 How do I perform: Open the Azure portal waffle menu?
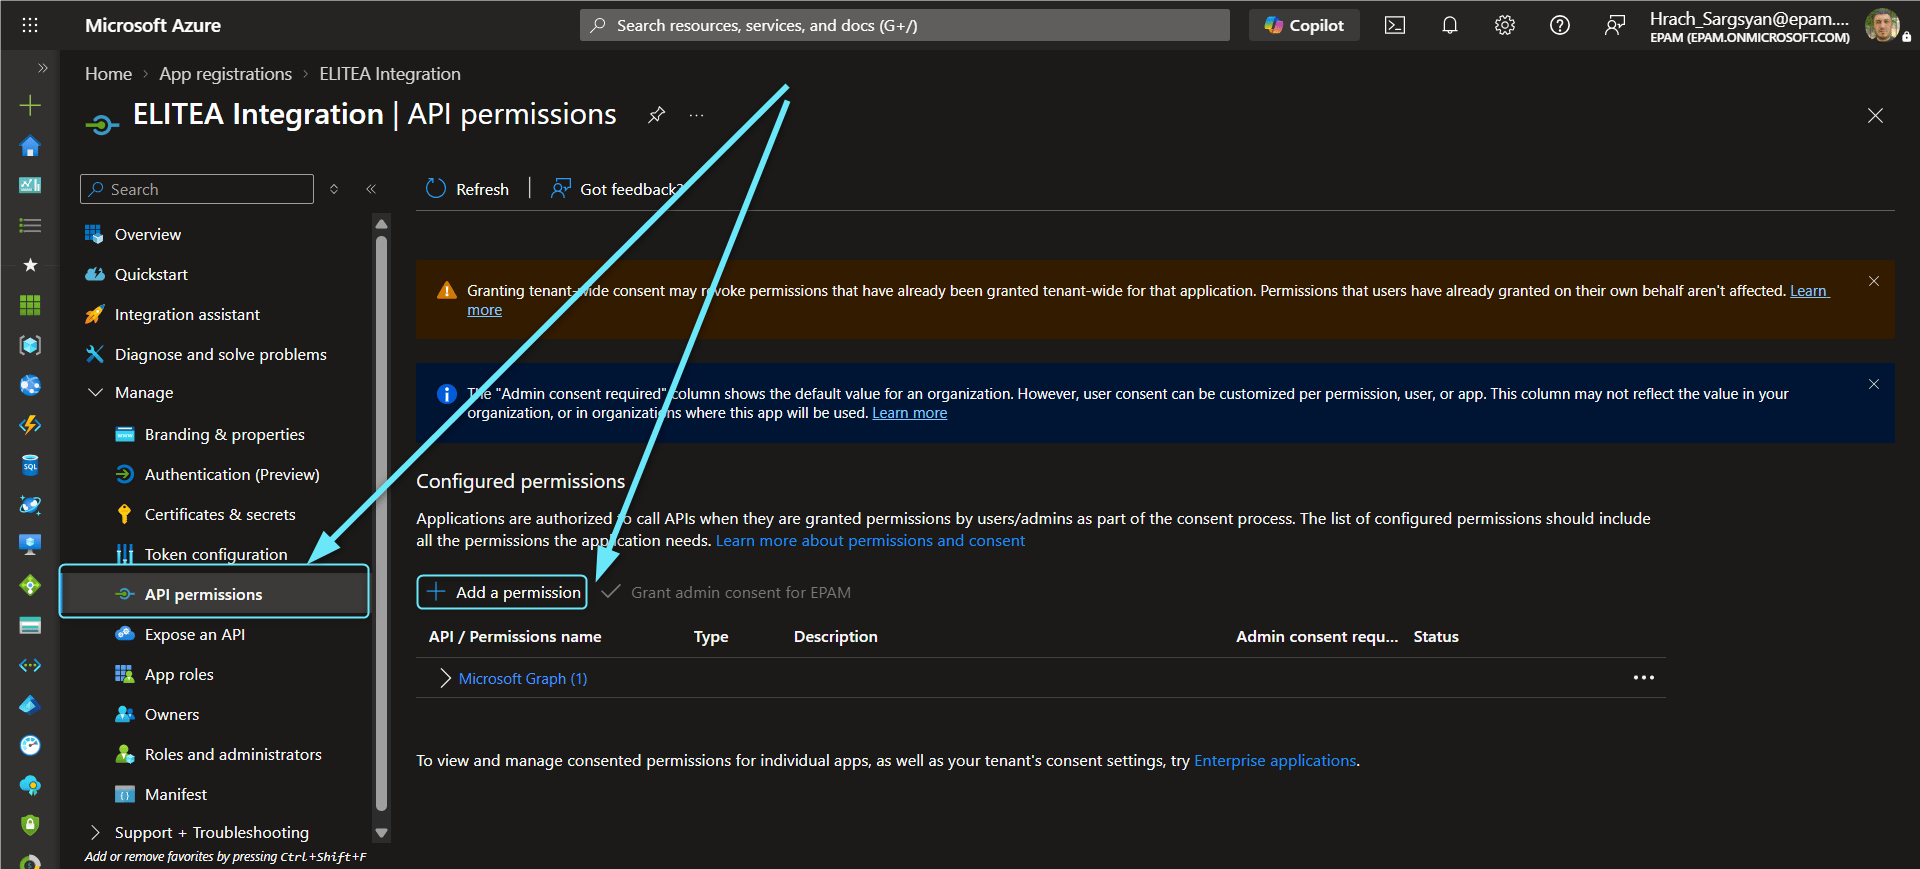point(30,25)
